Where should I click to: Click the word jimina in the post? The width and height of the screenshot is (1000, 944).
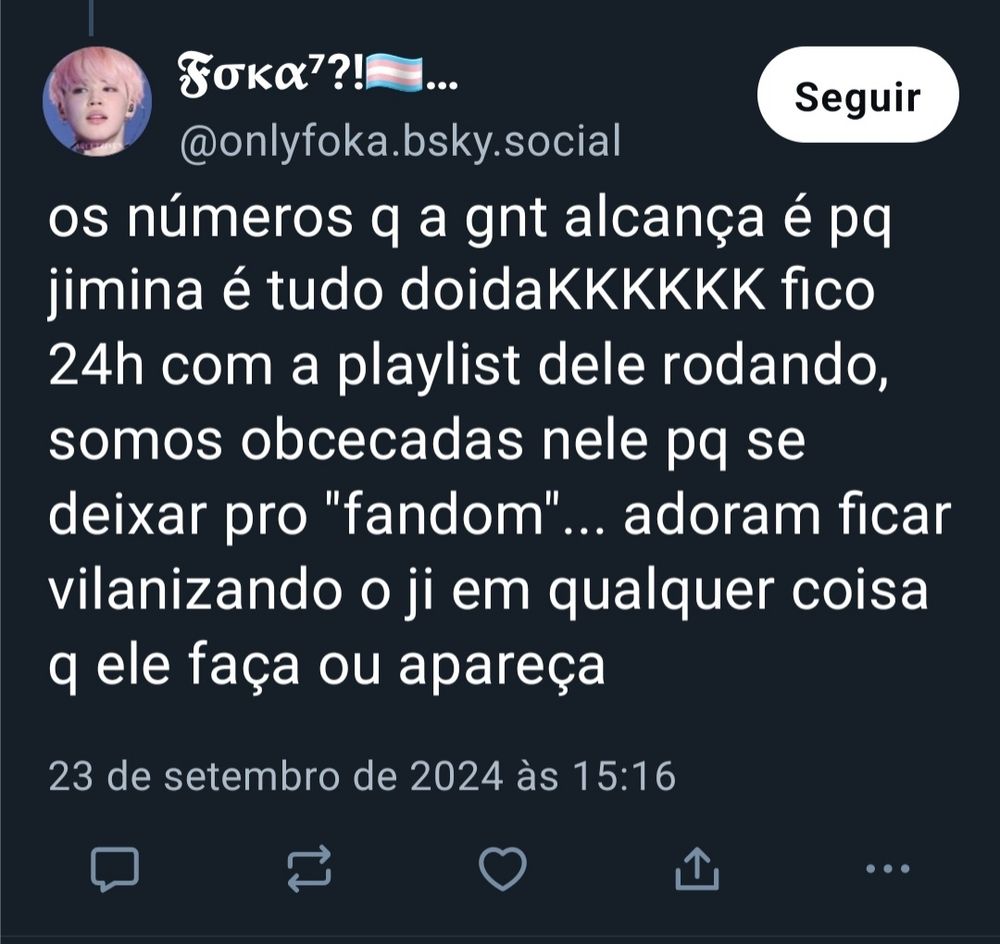(126, 294)
